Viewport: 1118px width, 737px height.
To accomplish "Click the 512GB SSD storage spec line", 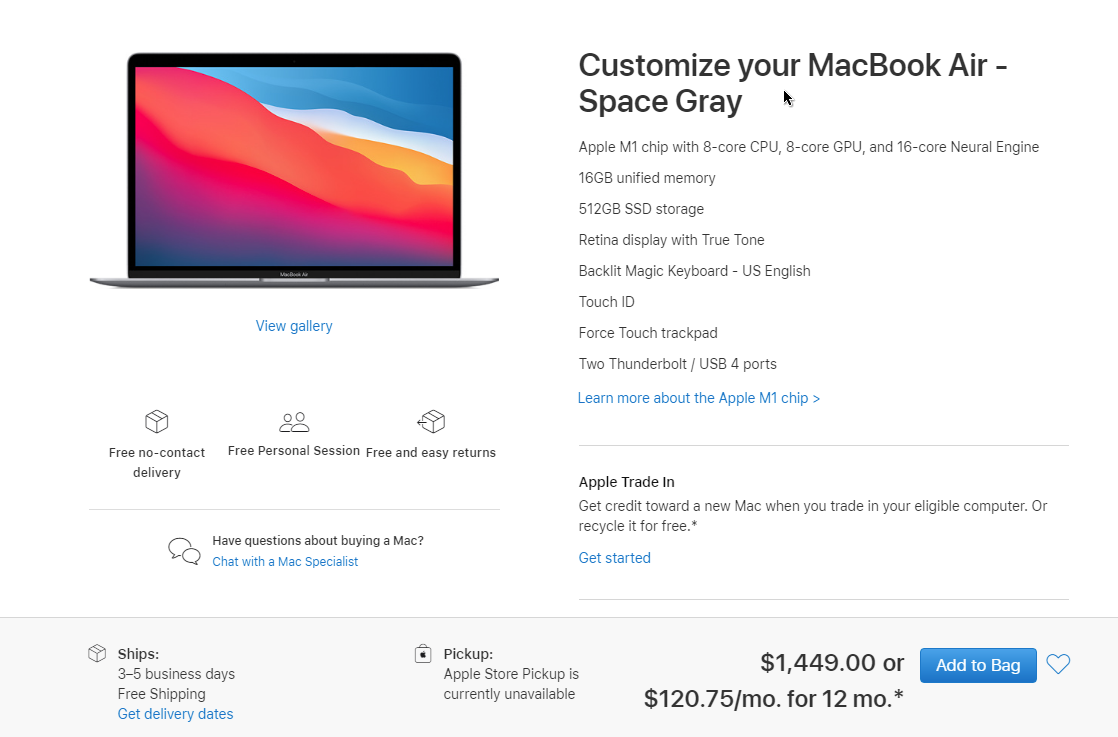I will (x=641, y=209).
